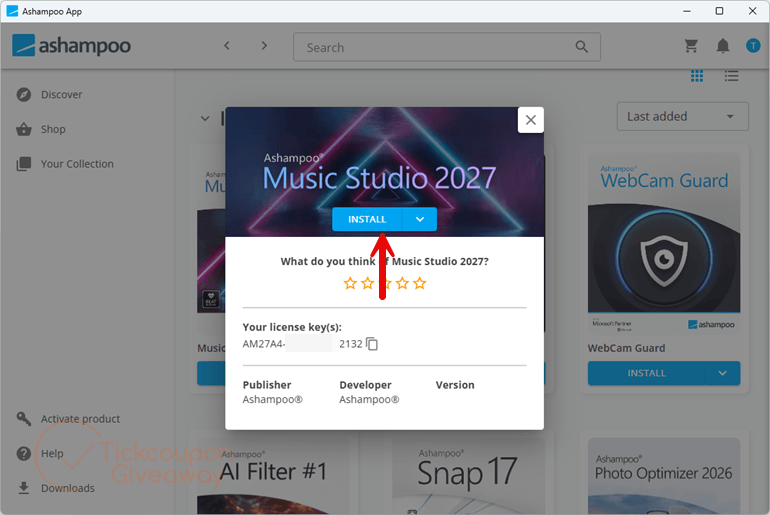
Task: Click the Activate product key icon
Action: coord(24,419)
